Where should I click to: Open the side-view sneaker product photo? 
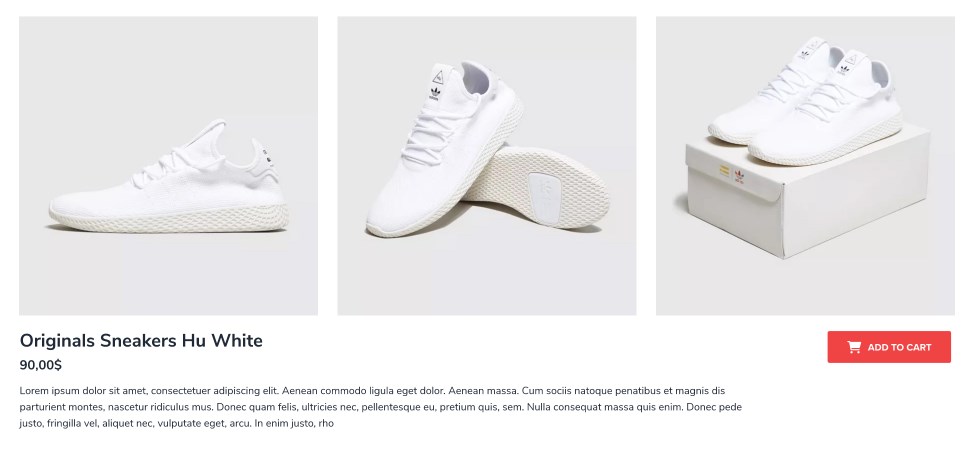168,166
